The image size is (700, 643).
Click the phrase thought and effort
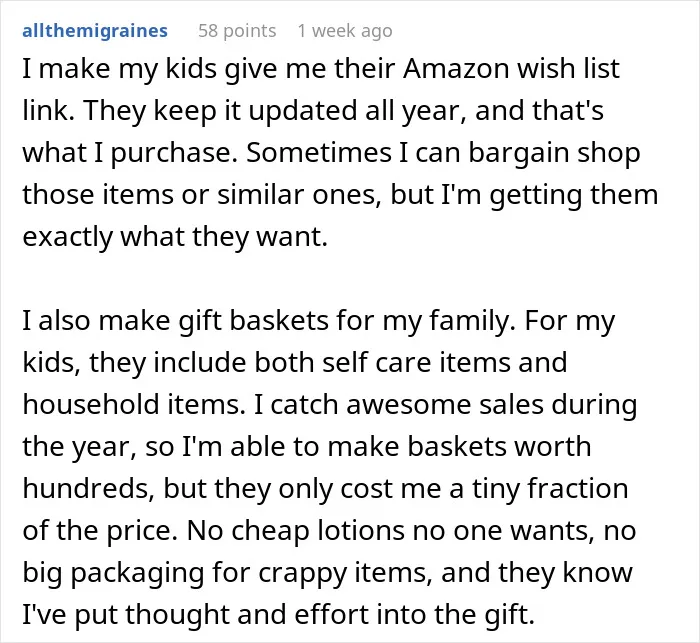(246, 614)
